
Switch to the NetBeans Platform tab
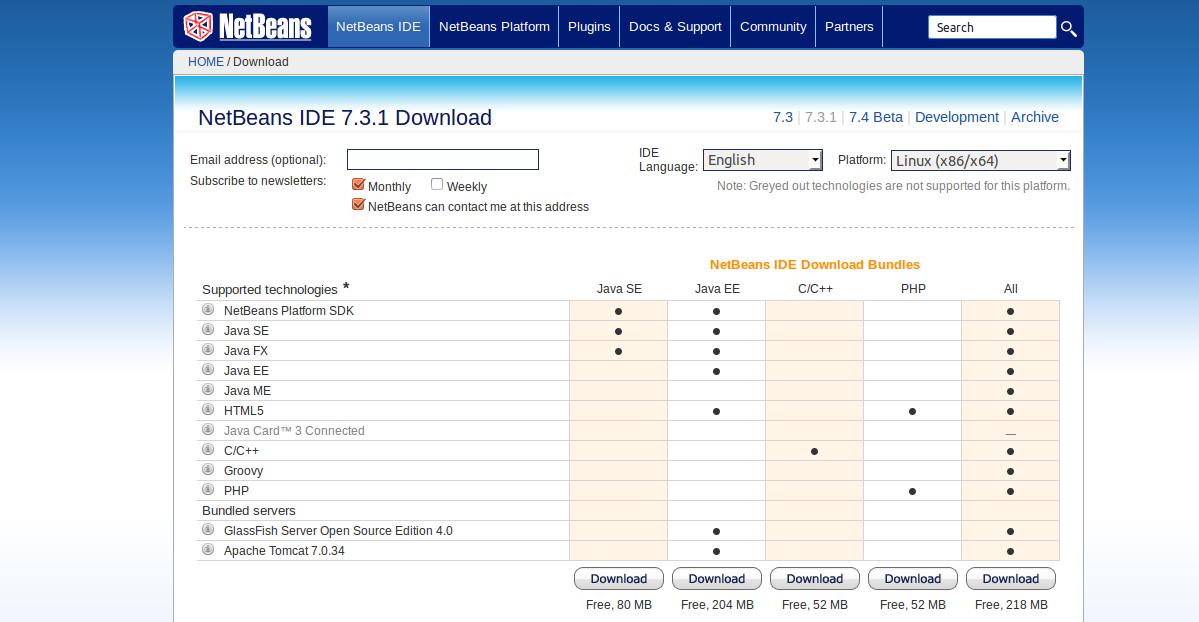(x=493, y=26)
